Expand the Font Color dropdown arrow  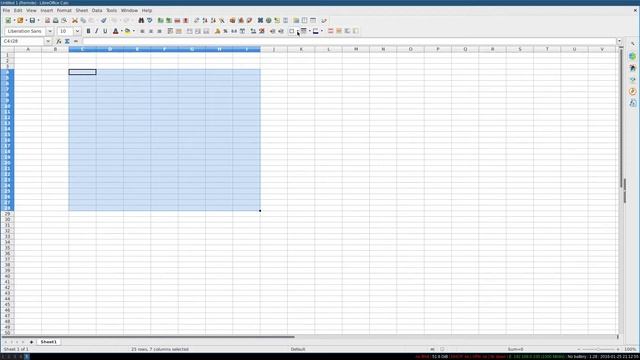point(122,31)
